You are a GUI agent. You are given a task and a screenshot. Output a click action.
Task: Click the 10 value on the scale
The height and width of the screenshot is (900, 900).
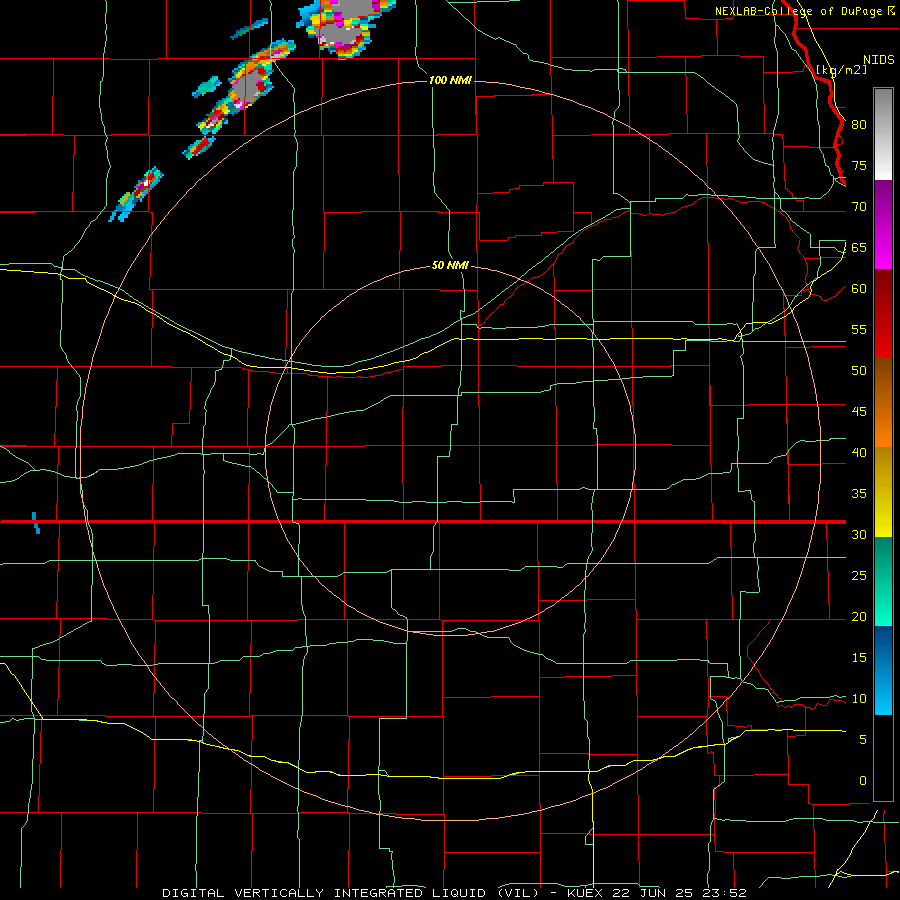[x=859, y=699]
